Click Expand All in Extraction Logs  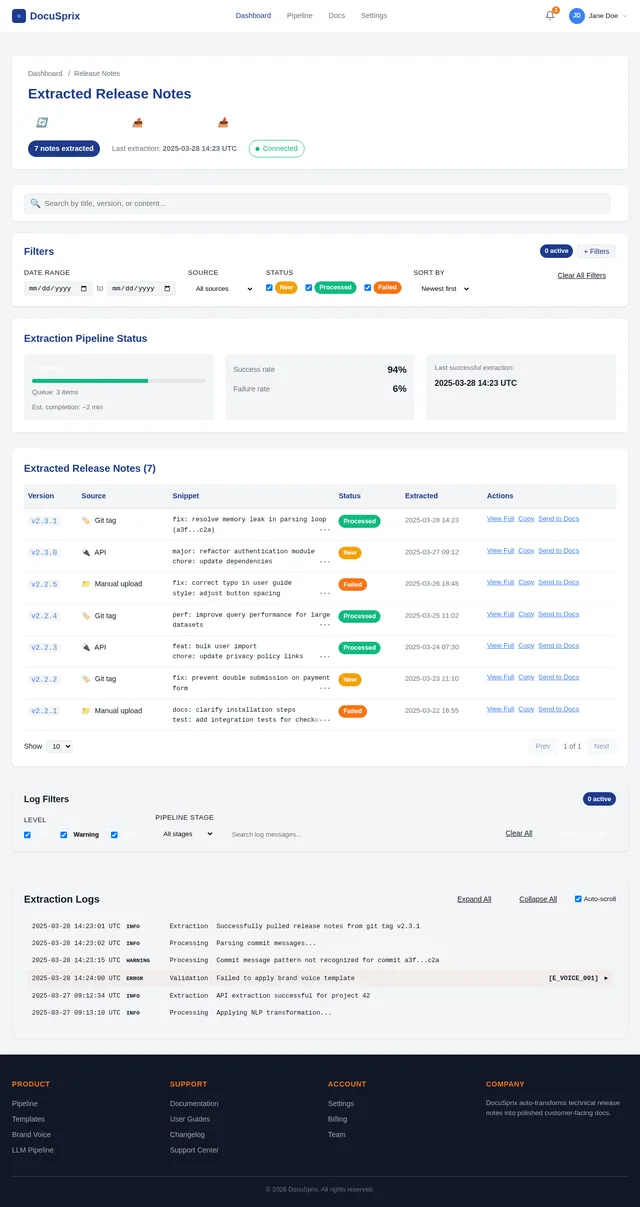tap(474, 899)
